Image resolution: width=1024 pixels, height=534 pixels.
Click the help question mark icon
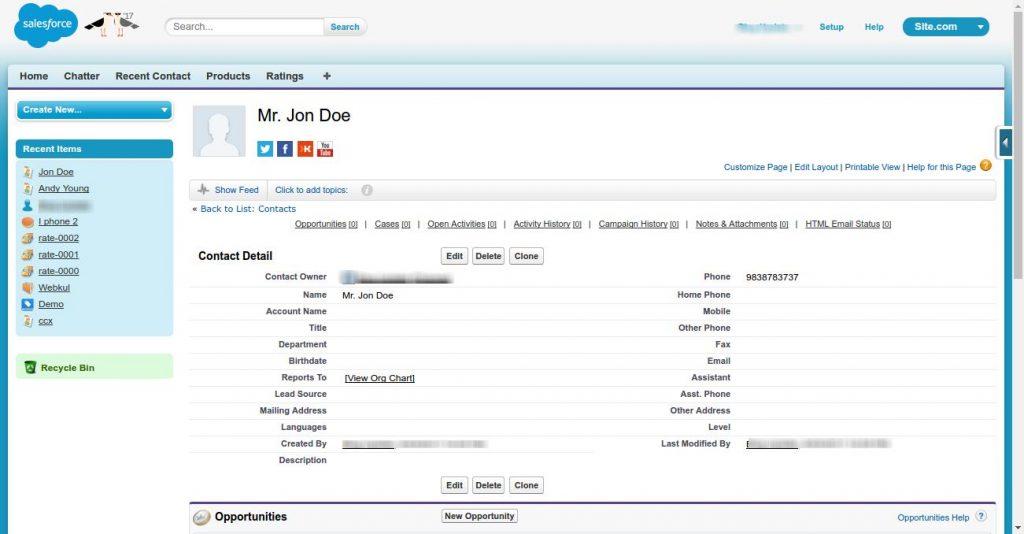pyautogui.click(x=986, y=166)
